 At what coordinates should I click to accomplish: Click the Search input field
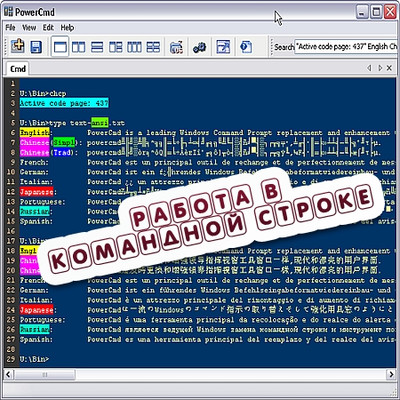pos(347,47)
